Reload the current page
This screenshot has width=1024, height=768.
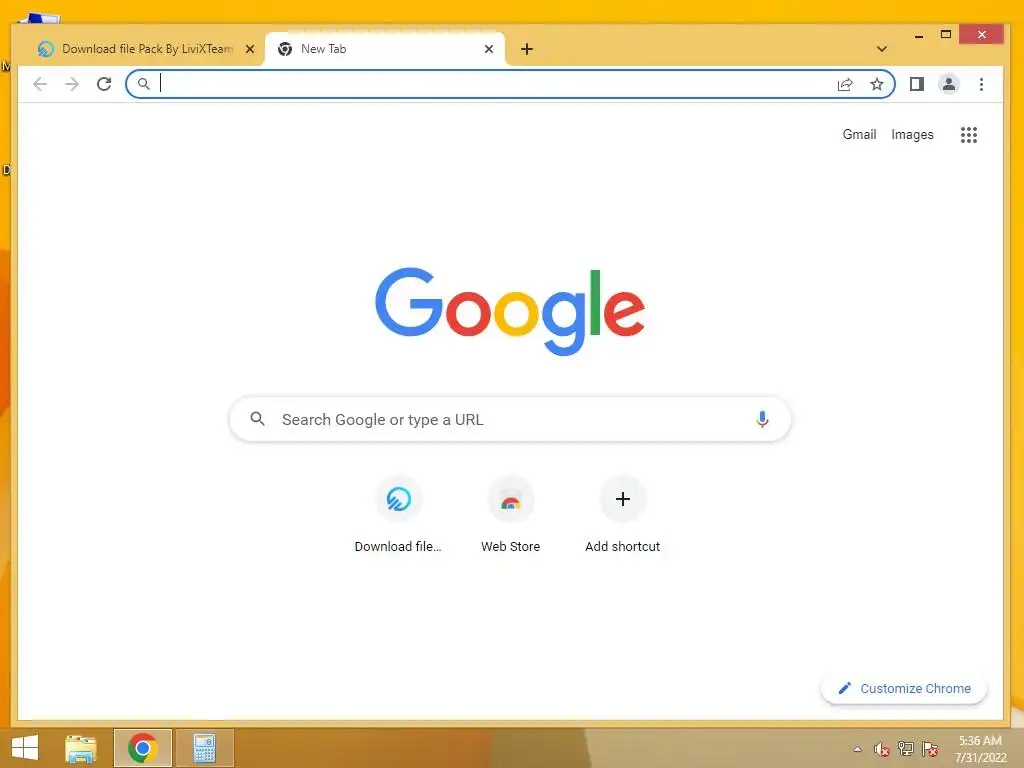[x=104, y=84]
